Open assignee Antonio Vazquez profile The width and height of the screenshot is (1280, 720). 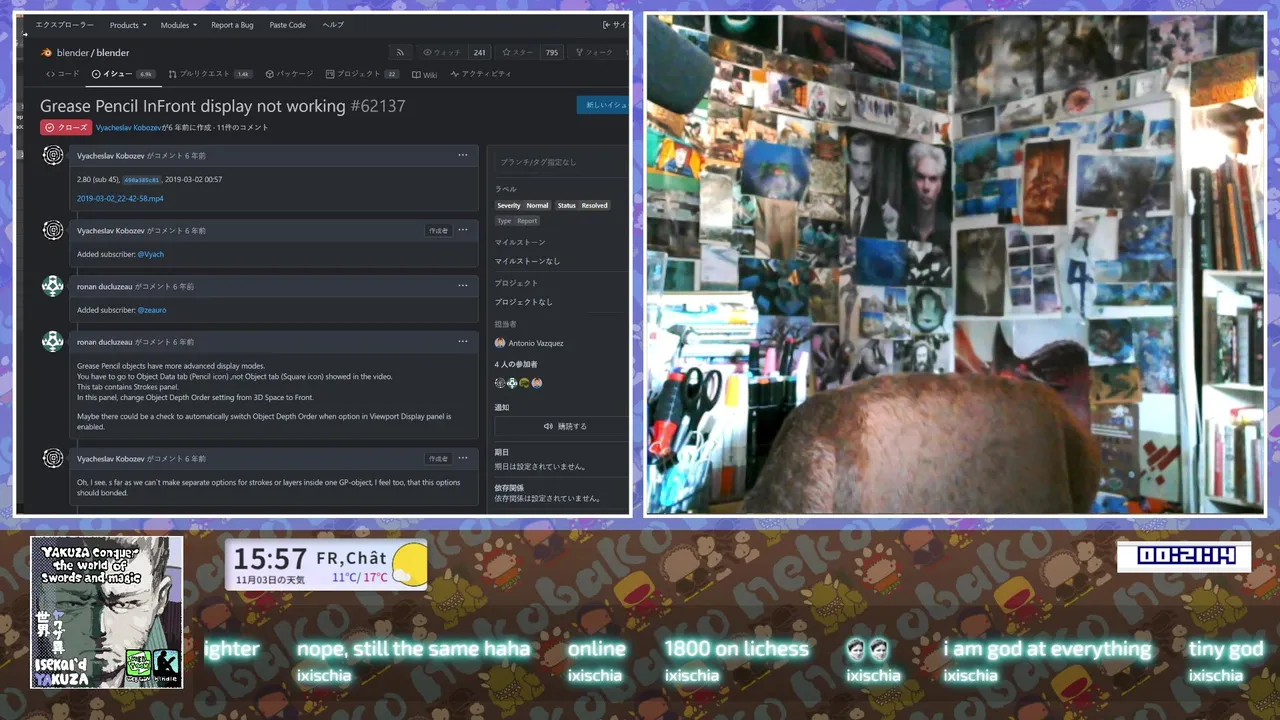tap(536, 343)
